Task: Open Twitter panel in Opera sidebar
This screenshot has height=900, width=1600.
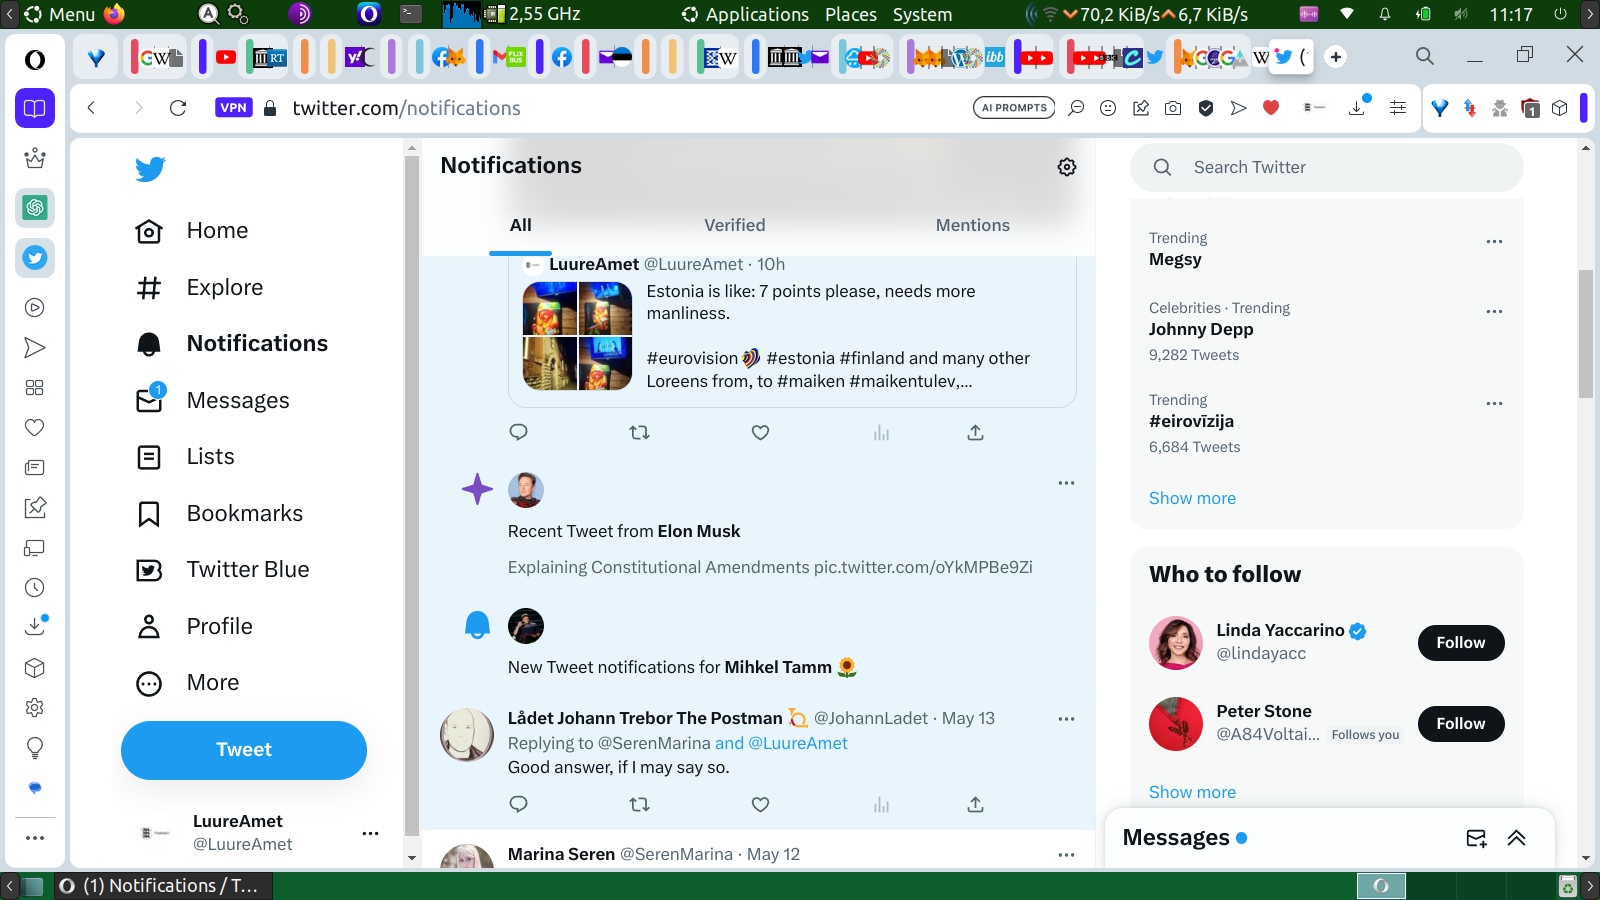Action: pyautogui.click(x=35, y=258)
